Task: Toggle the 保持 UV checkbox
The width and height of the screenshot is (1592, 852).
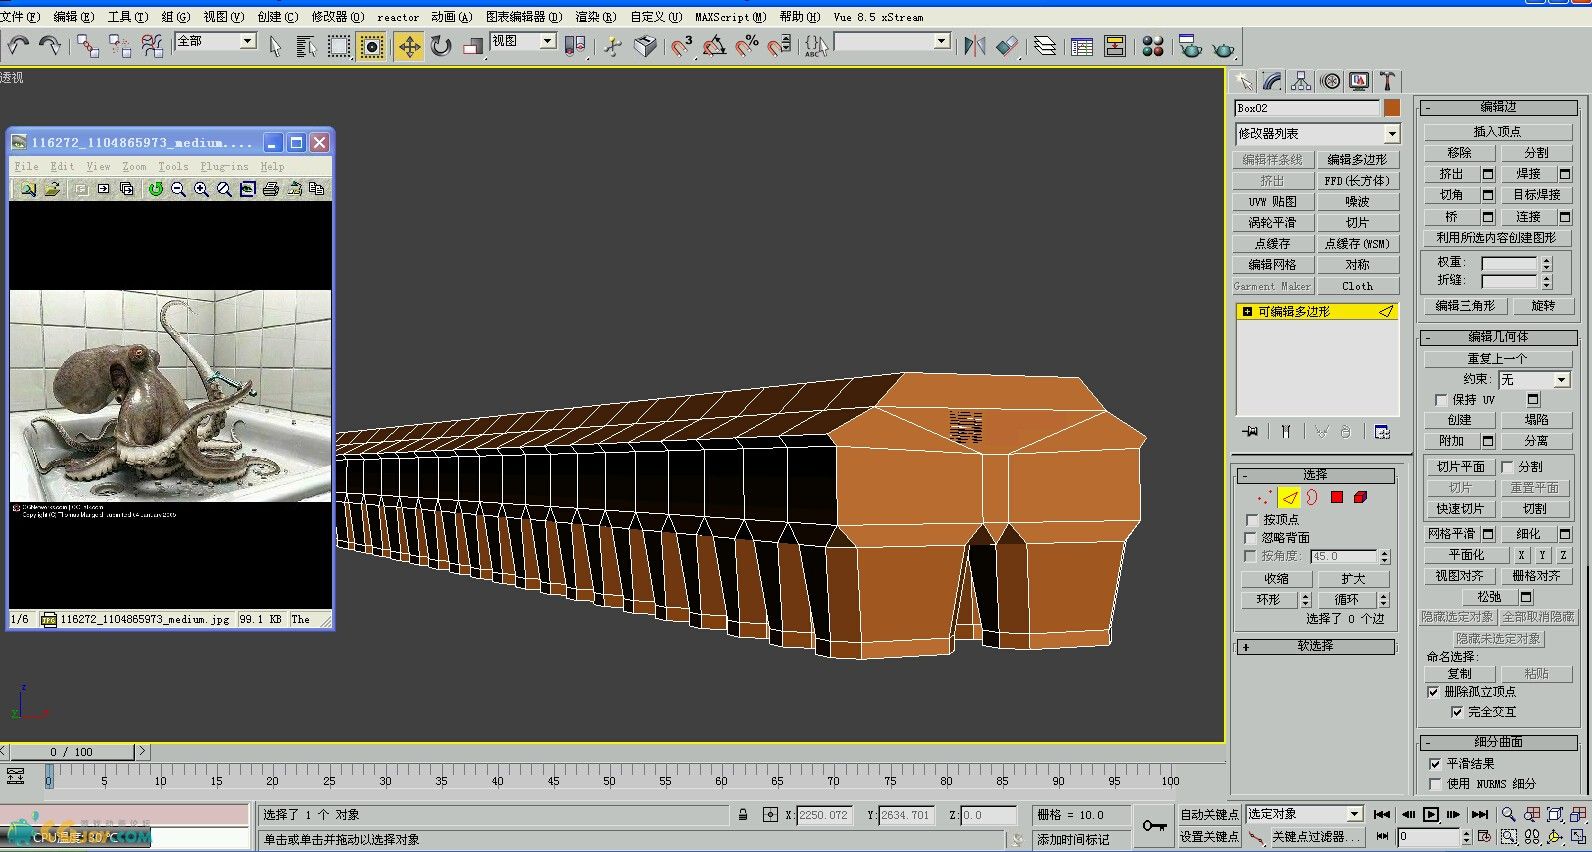Action: (x=1441, y=400)
